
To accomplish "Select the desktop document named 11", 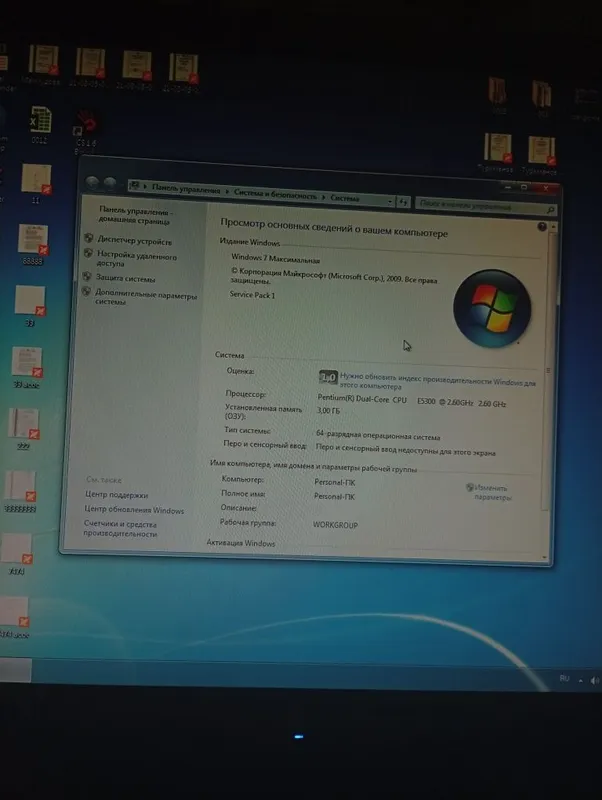I will [36, 184].
